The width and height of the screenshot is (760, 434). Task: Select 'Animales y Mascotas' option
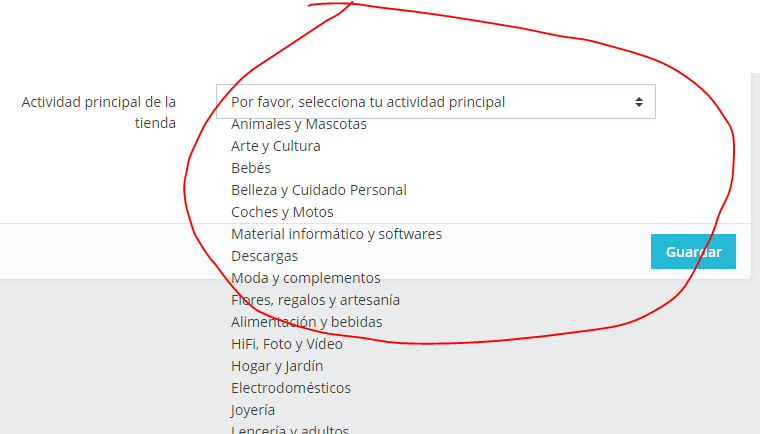[299, 124]
